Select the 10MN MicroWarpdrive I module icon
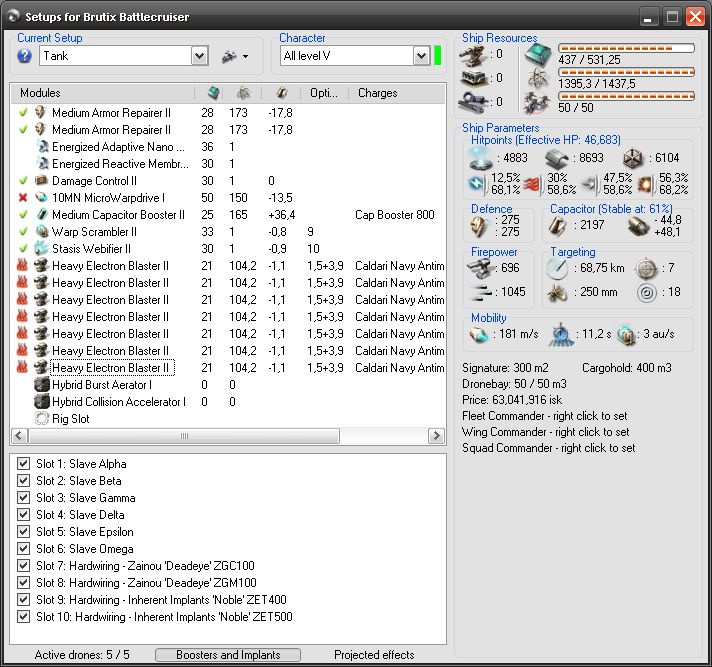Viewport: 712px width, 667px height. coord(41,198)
